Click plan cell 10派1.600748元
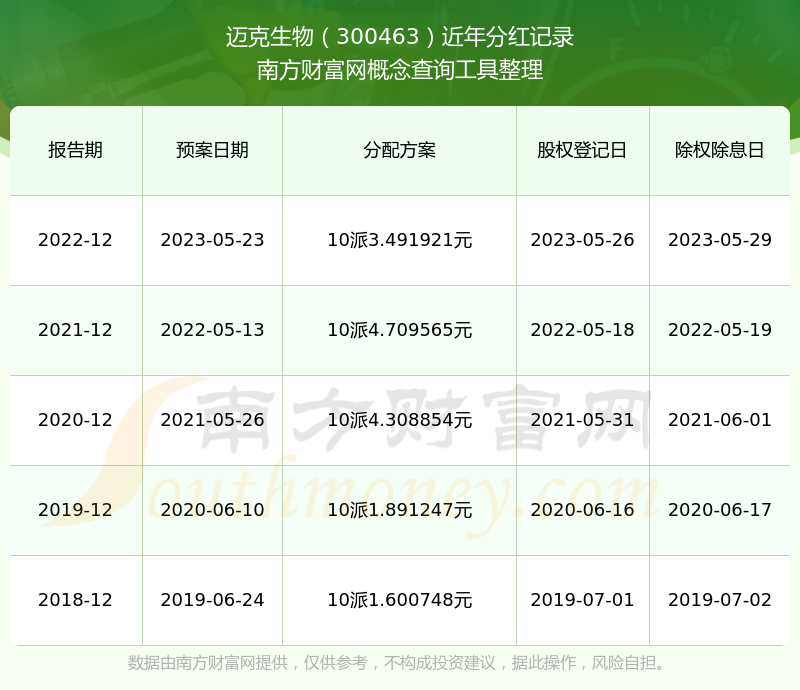Screen dimensions: 800x690 tap(399, 600)
